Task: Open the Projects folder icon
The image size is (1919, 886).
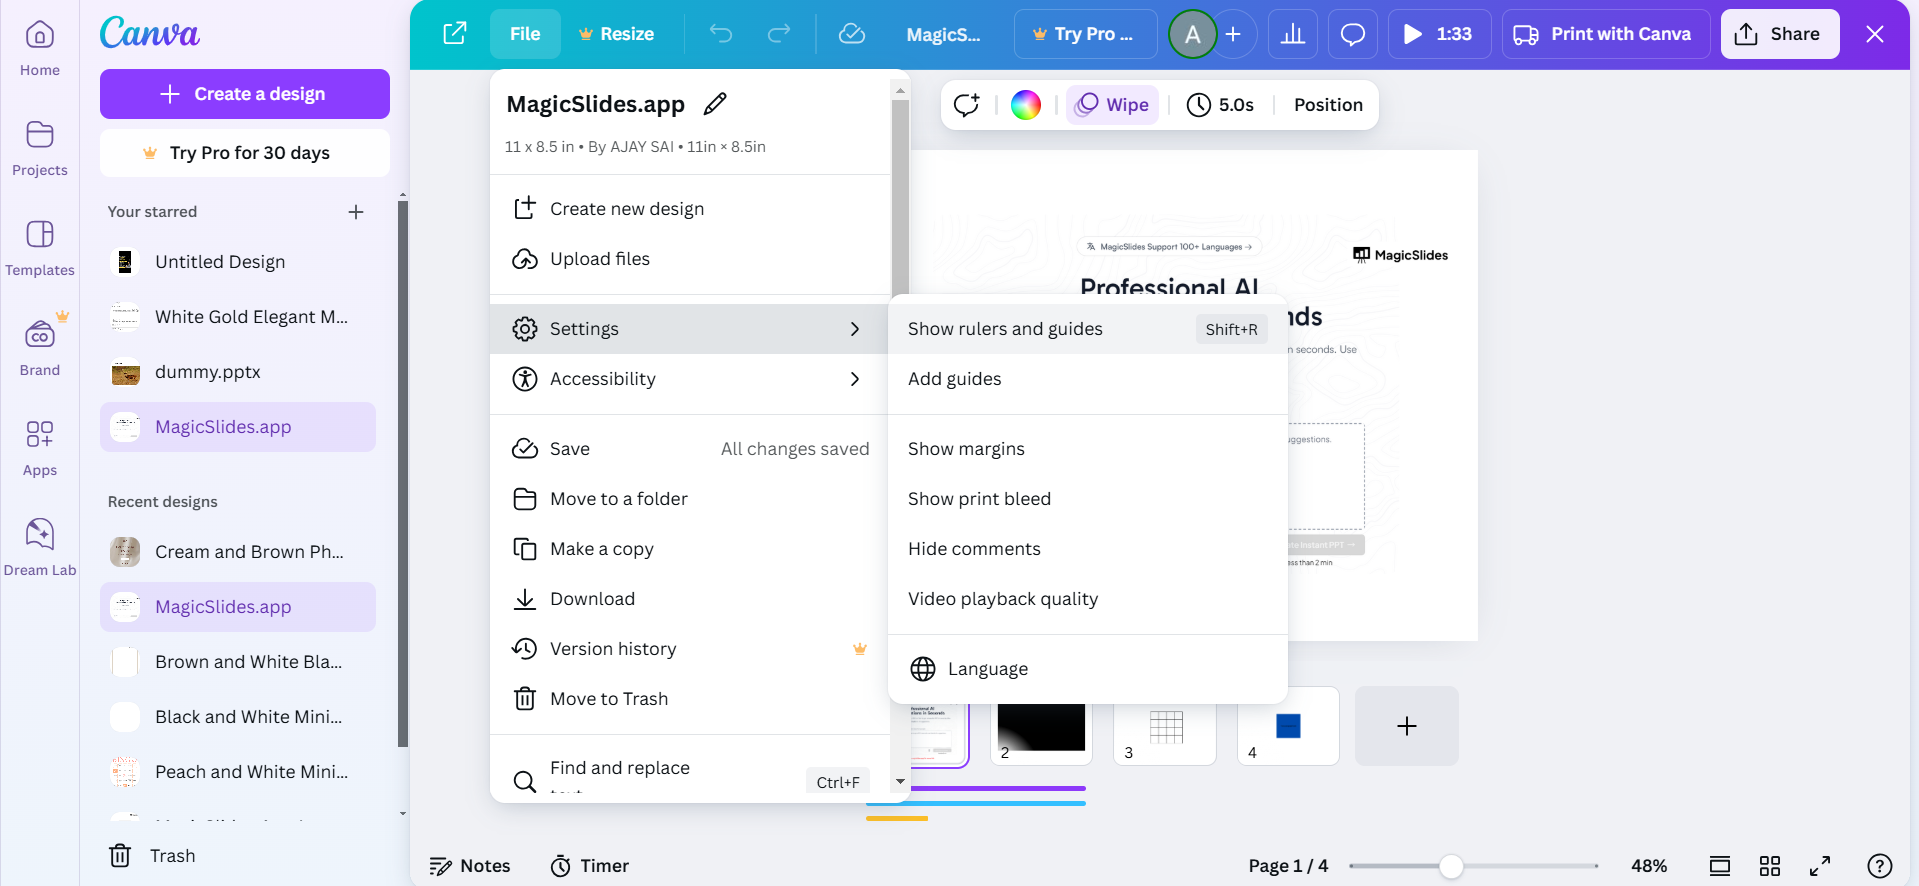Action: click(x=40, y=135)
